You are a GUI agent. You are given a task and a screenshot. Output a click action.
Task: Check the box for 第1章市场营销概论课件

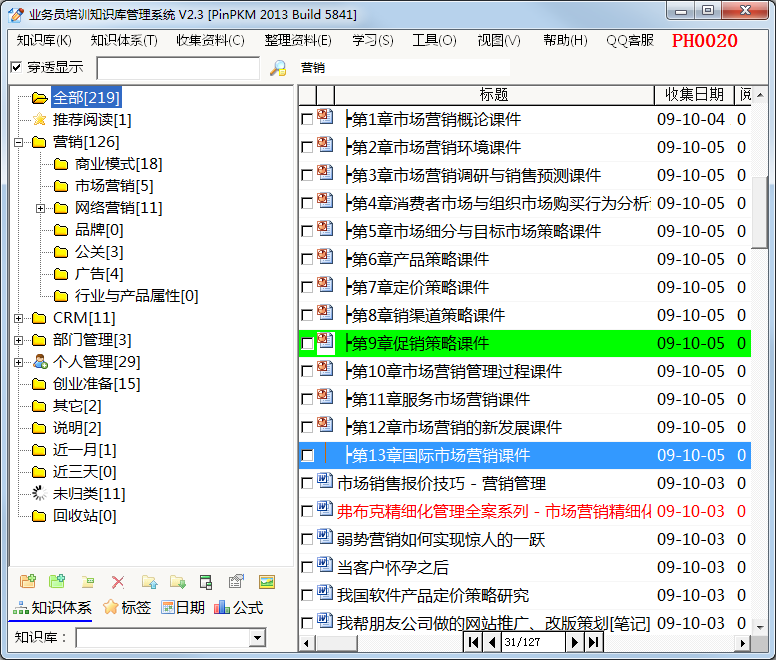coord(308,120)
